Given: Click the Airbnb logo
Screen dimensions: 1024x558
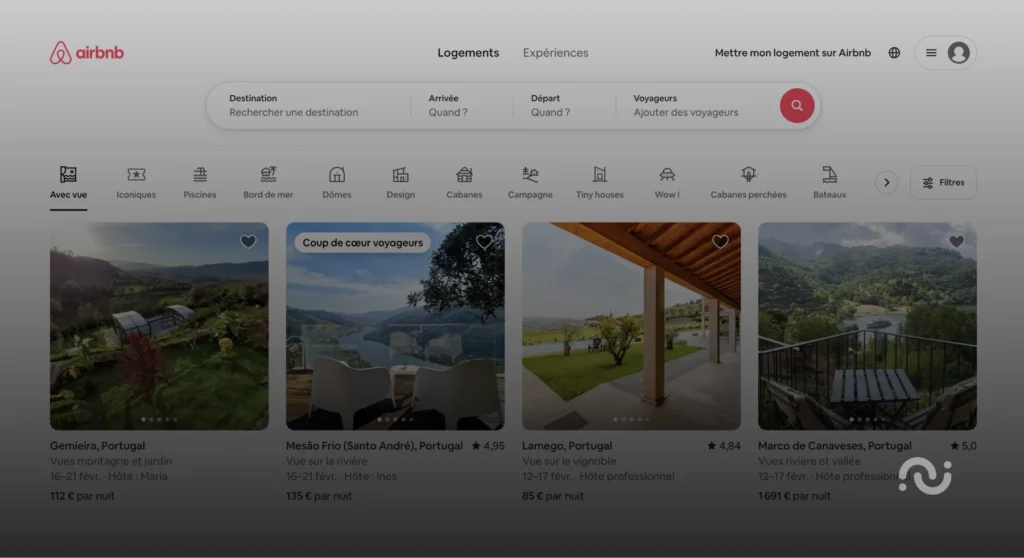Looking at the screenshot, I should pyautogui.click(x=87, y=53).
